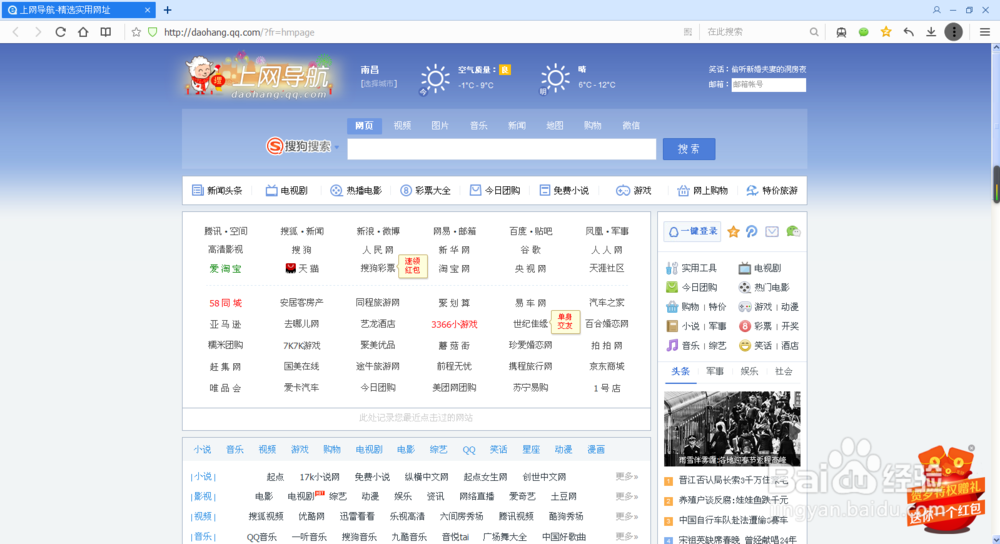Image resolution: width=1000 pixels, height=544 pixels.
Task: Close the 上网导航 browser tab
Action: 147,10
